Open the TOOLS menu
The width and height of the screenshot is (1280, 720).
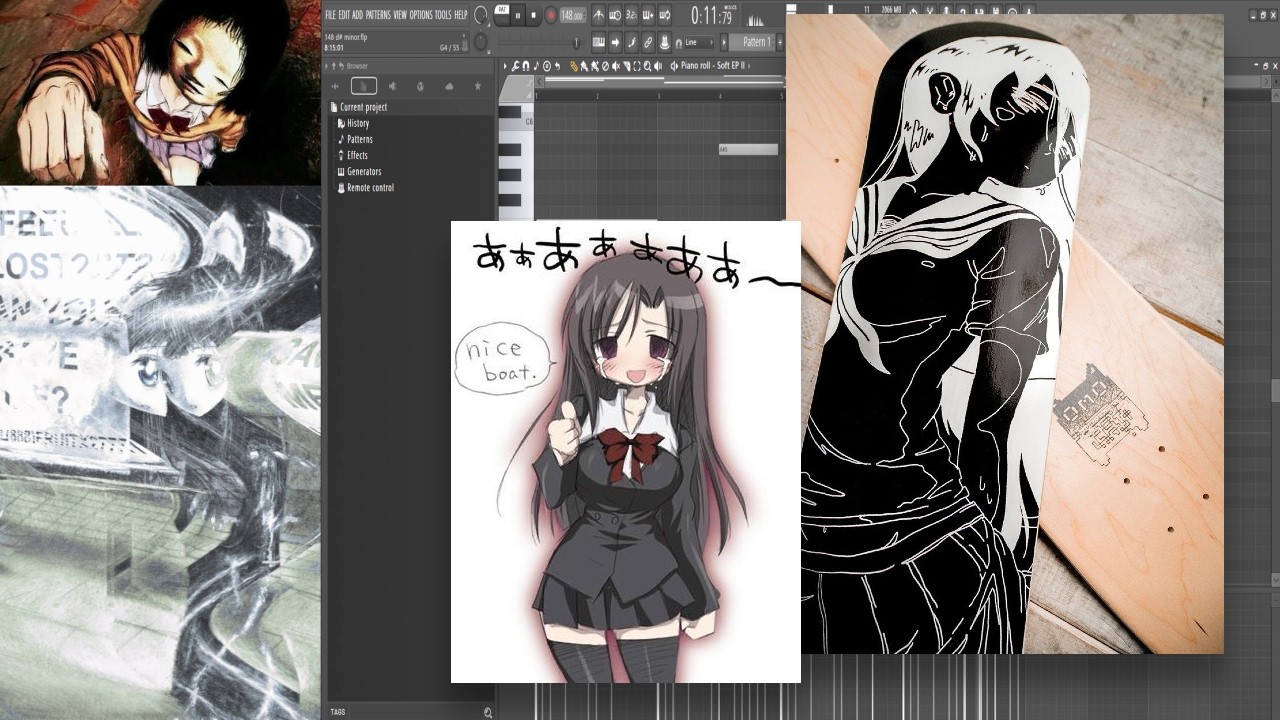pyautogui.click(x=443, y=15)
